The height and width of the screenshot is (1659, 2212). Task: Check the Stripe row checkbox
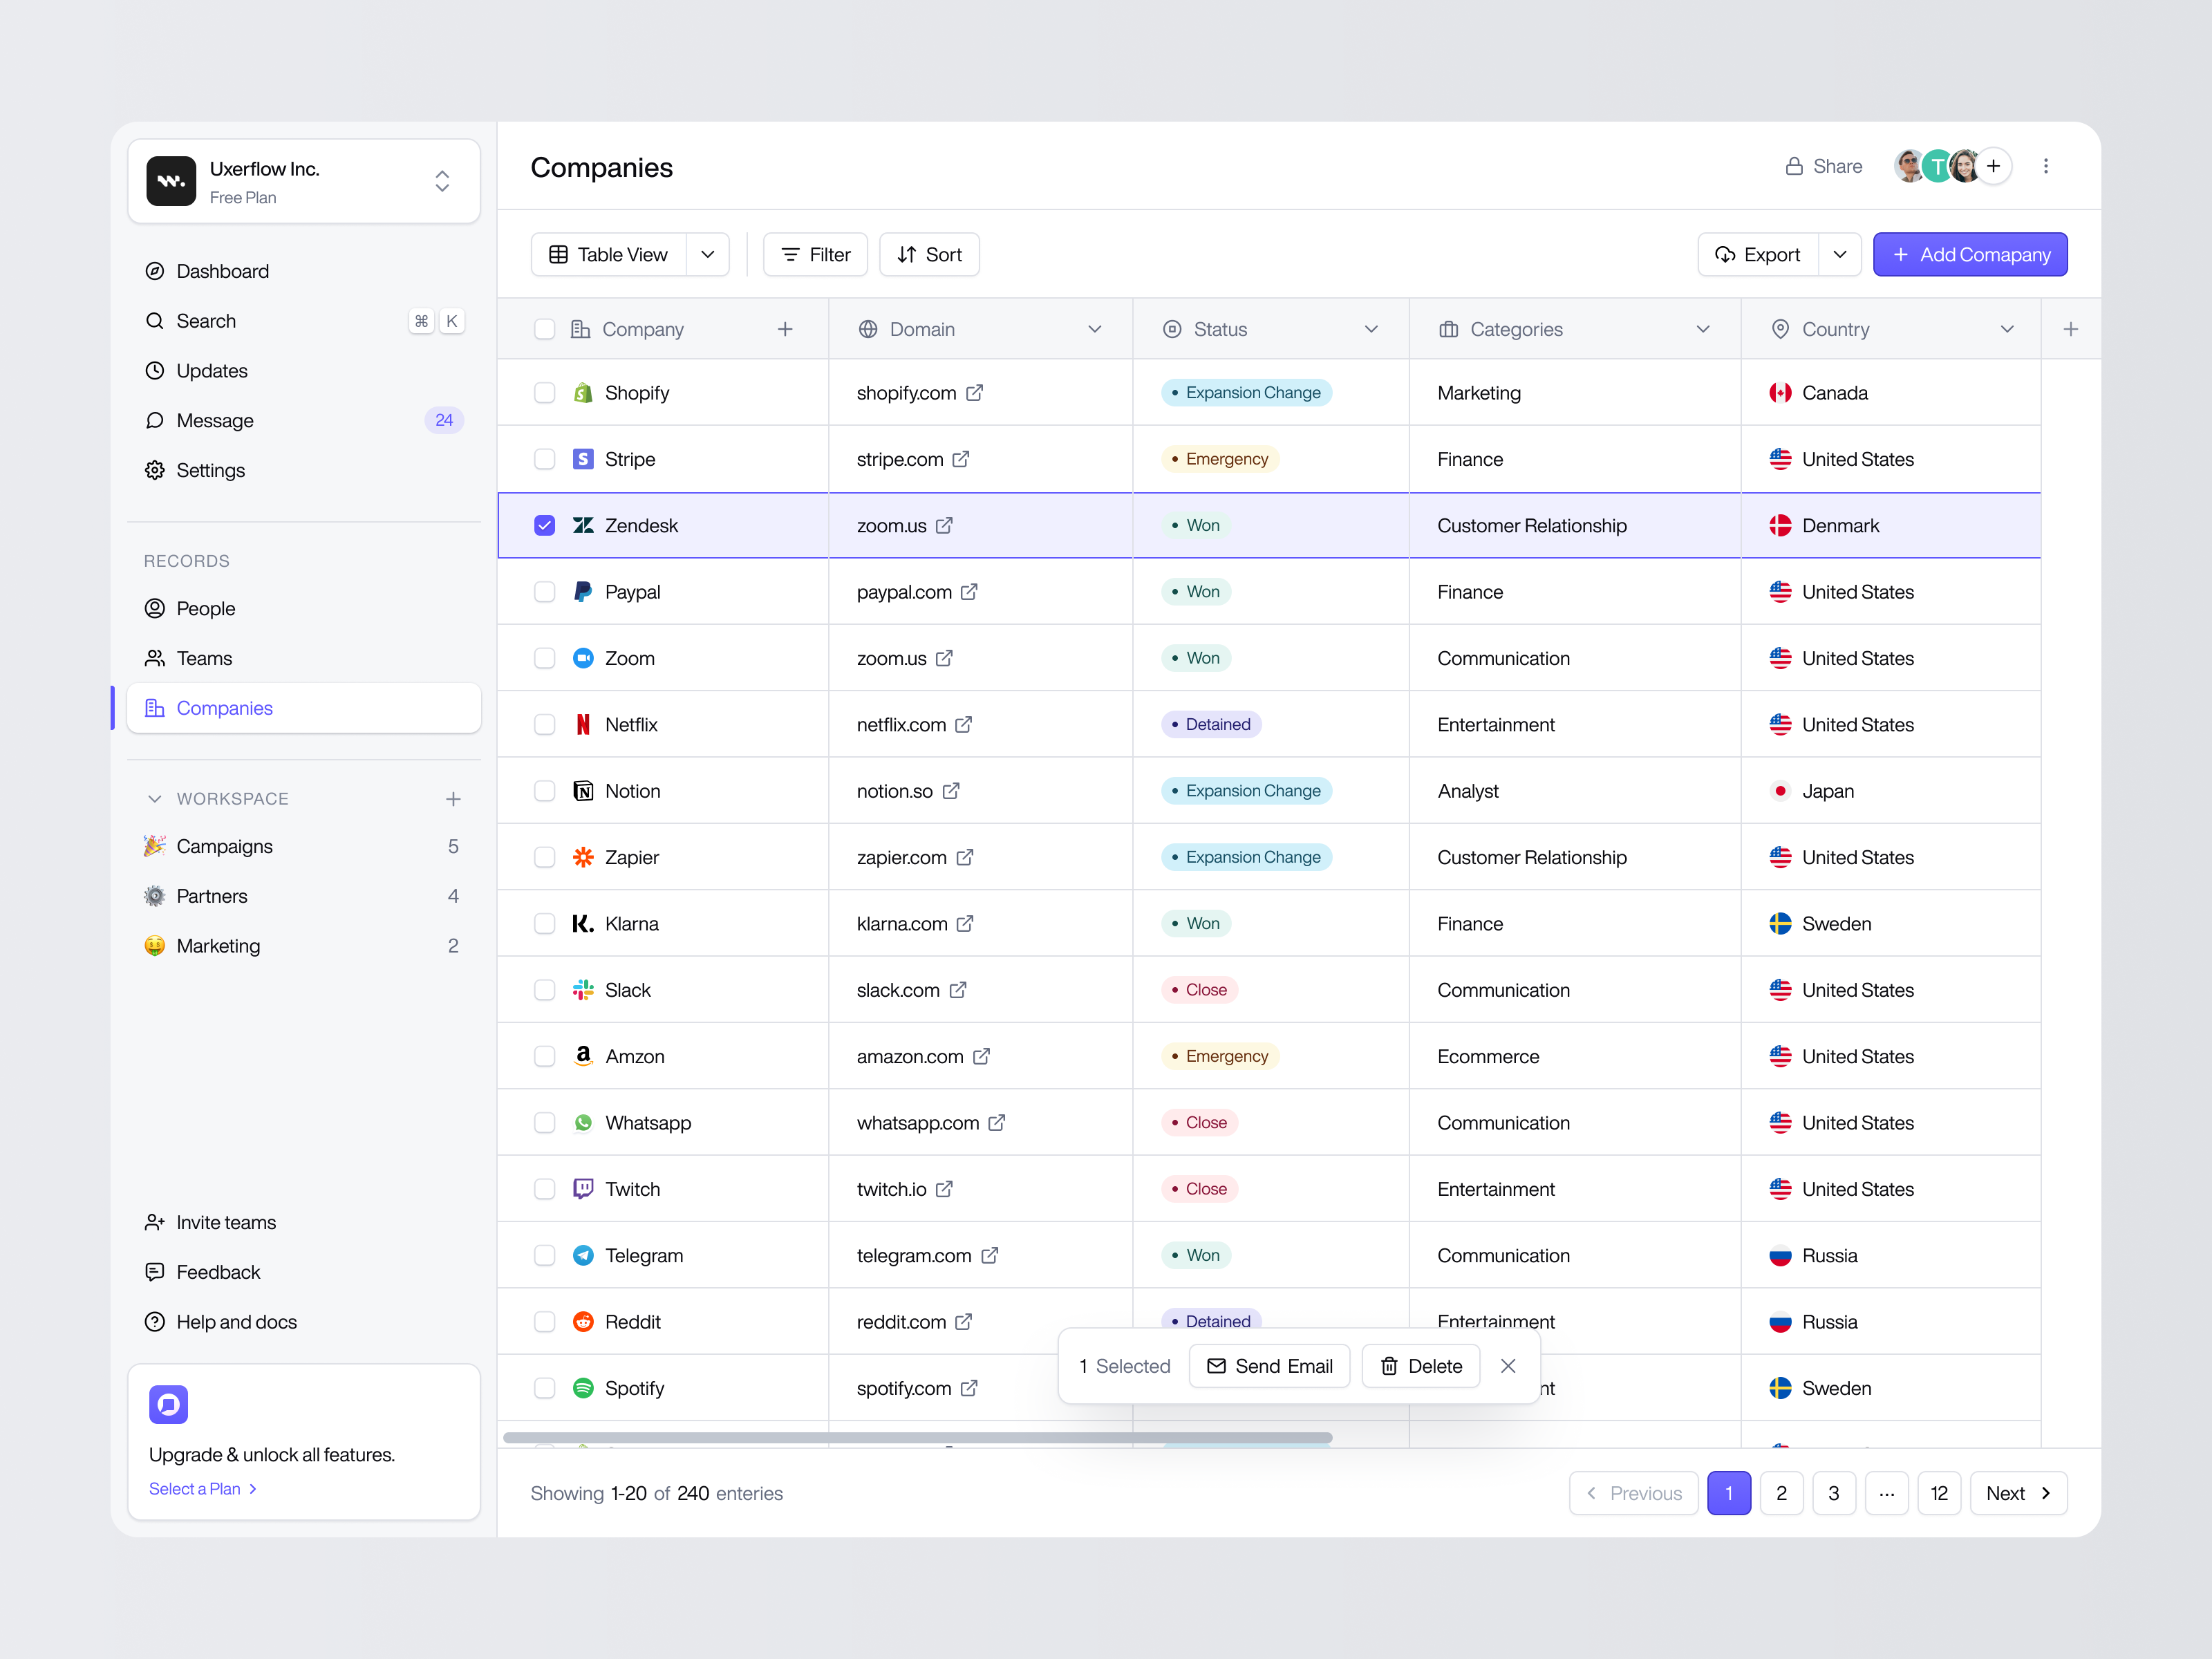click(x=545, y=459)
